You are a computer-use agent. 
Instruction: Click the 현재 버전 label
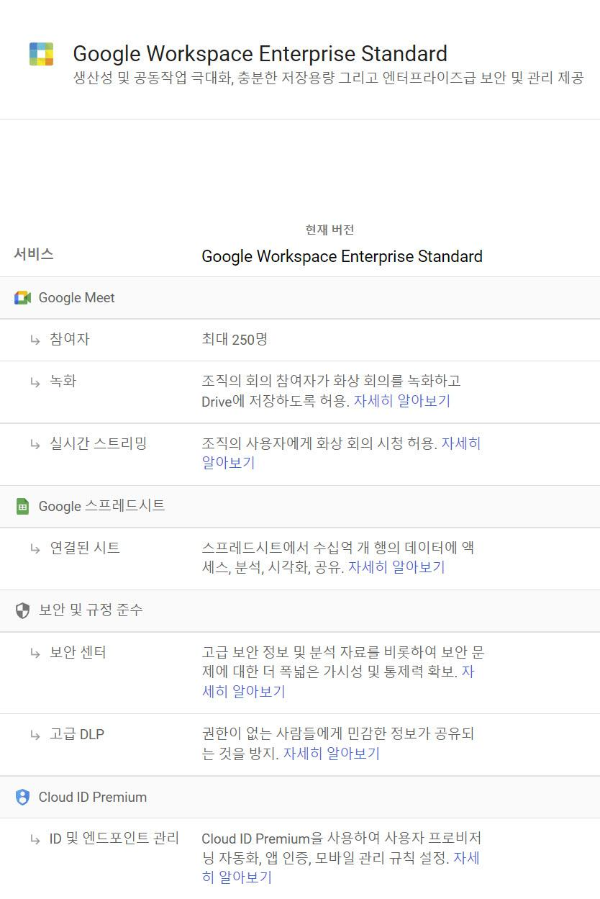pyautogui.click(x=330, y=230)
